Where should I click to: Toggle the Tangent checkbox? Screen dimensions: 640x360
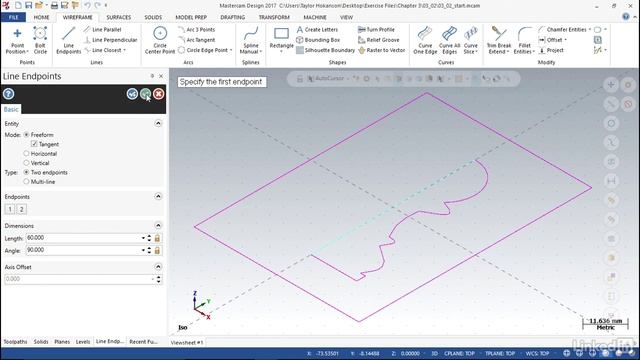pyautogui.click(x=34, y=144)
